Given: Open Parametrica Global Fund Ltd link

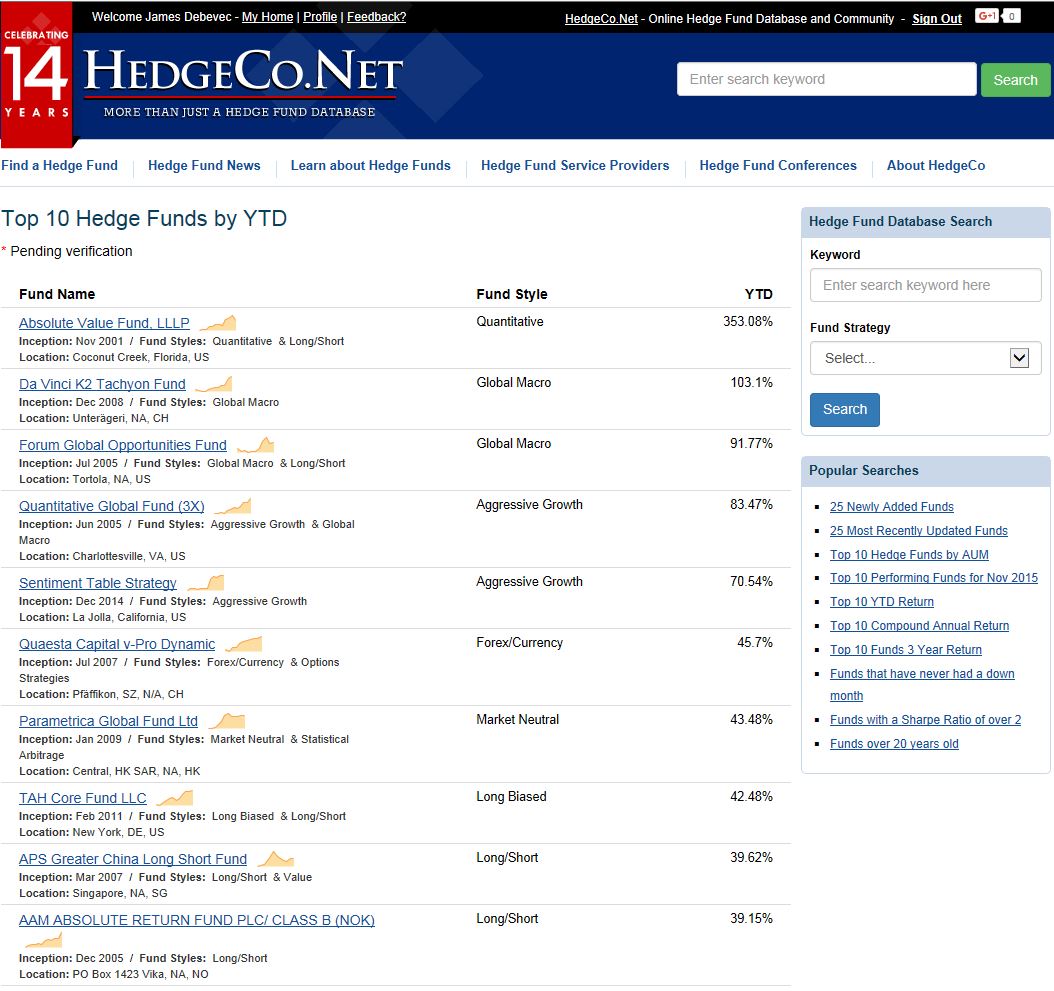Looking at the screenshot, I should pos(108,721).
